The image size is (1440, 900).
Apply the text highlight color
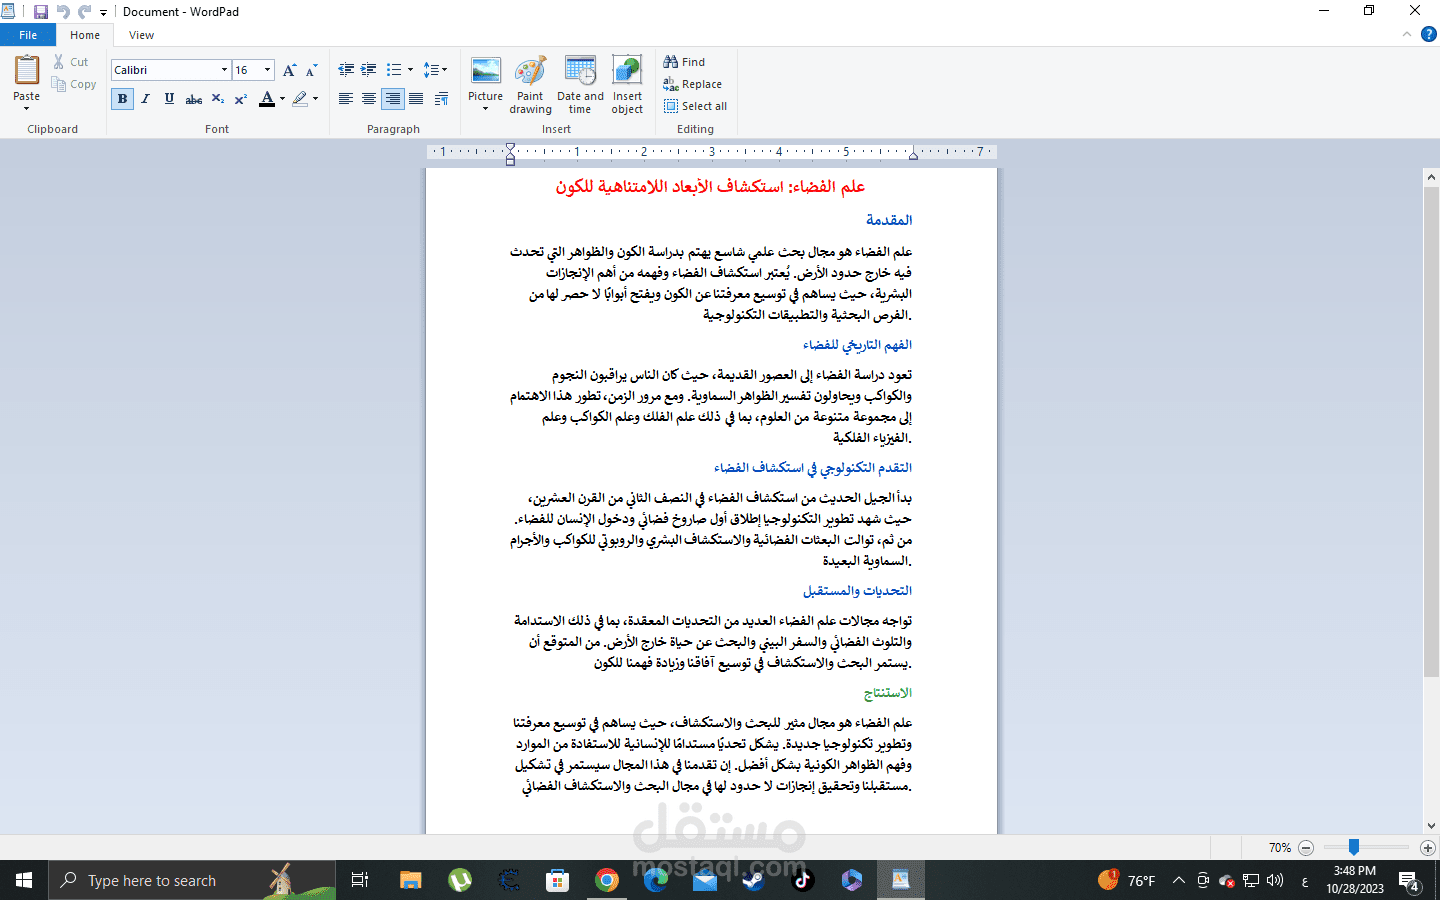click(x=300, y=99)
